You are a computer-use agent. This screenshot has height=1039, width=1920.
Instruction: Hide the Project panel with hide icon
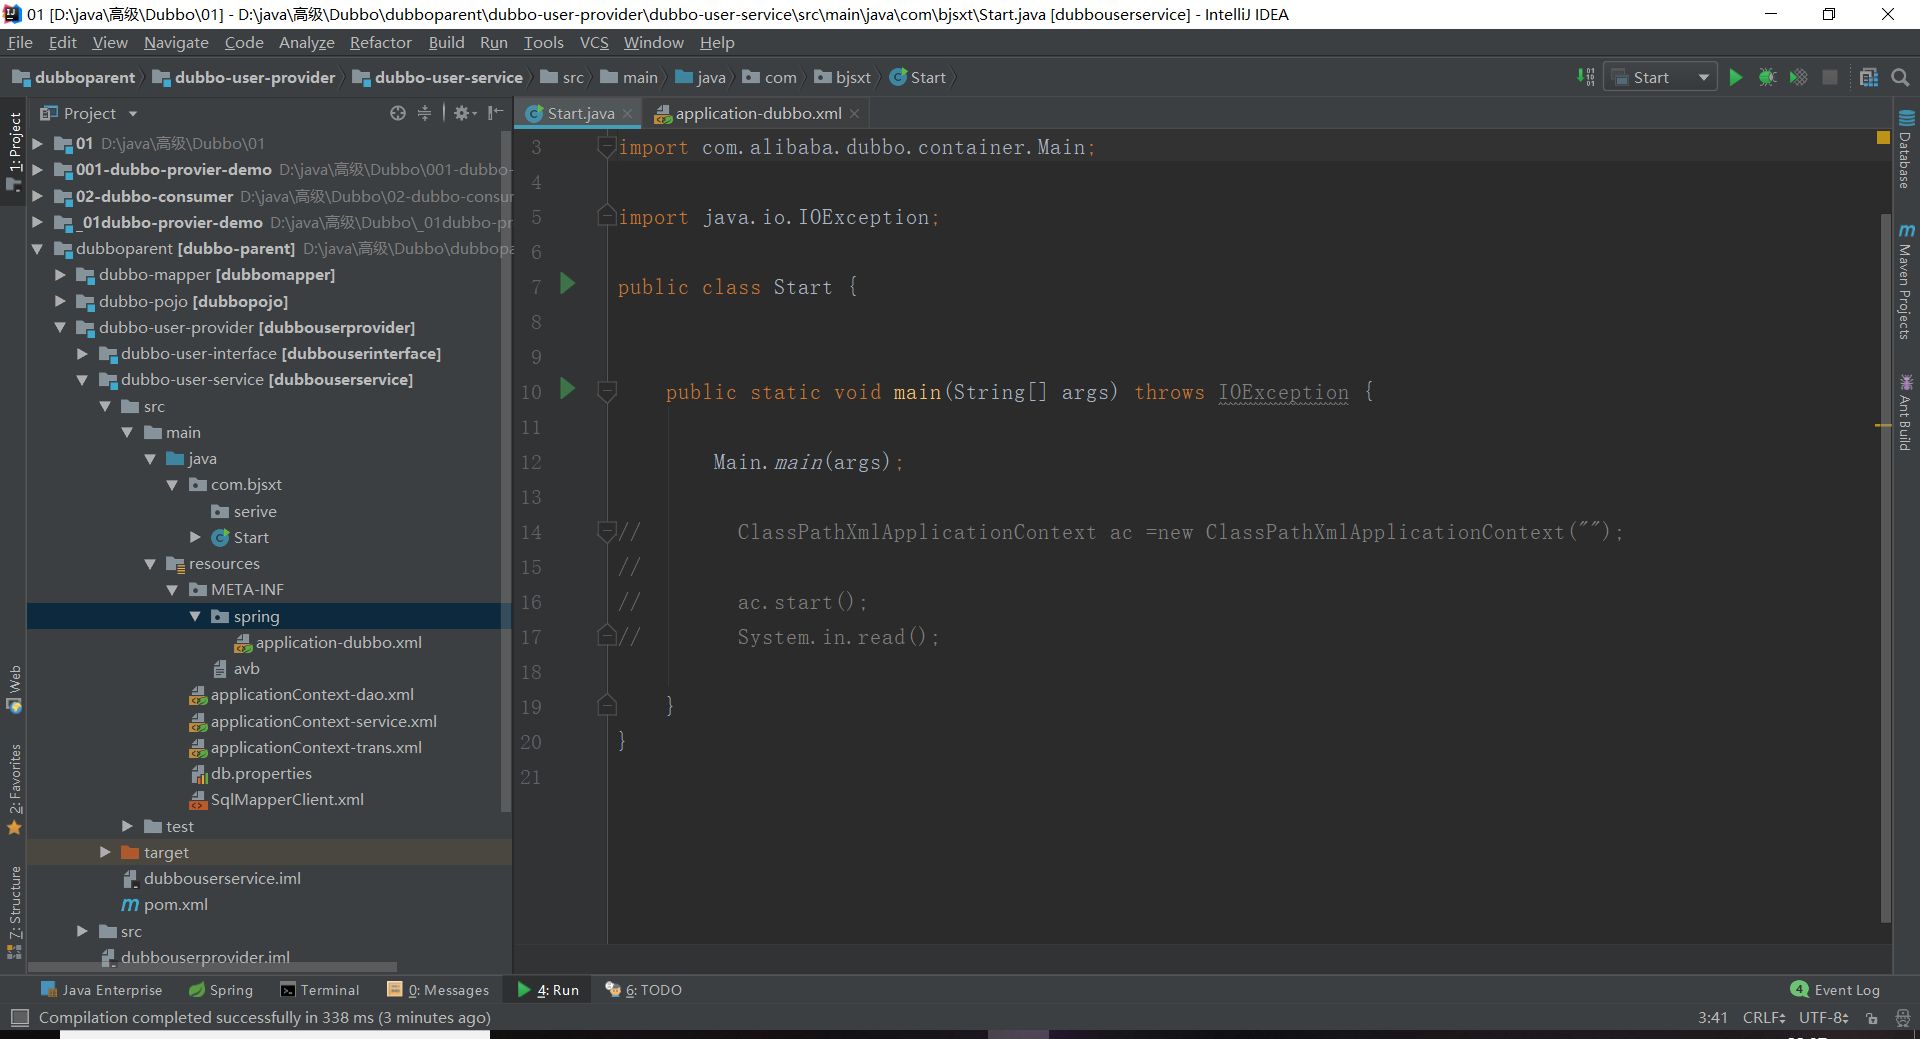(495, 113)
